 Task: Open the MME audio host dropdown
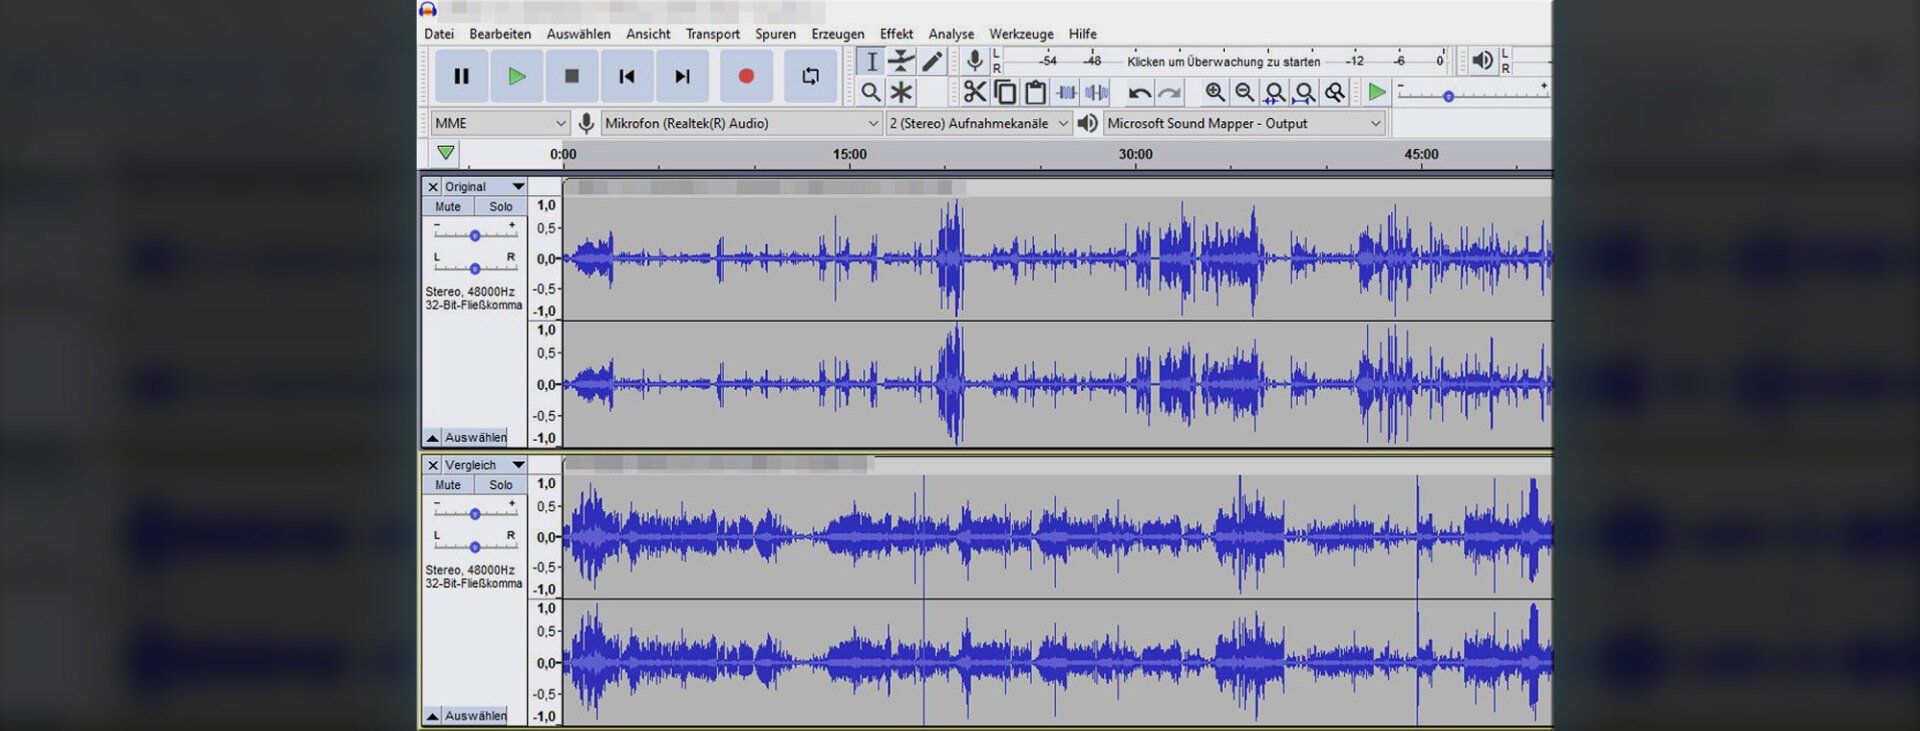[500, 124]
